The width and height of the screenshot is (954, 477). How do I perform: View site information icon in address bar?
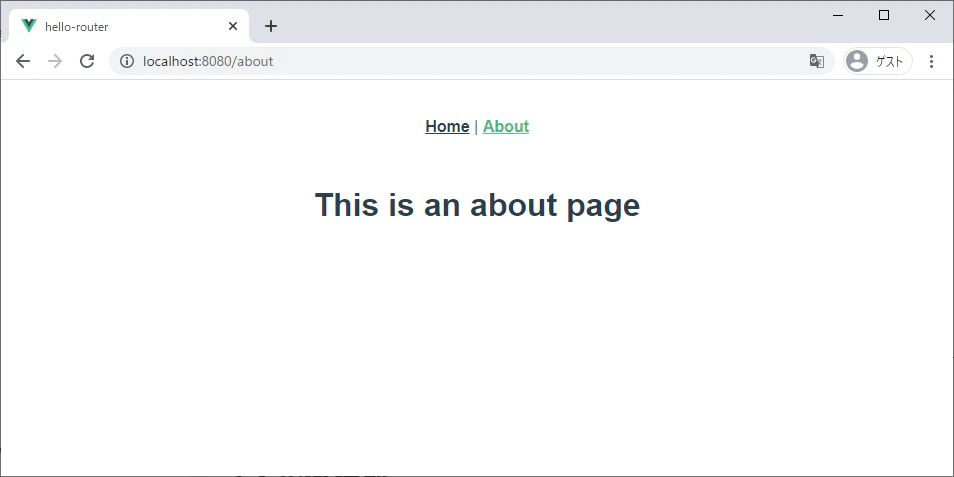pyautogui.click(x=127, y=61)
